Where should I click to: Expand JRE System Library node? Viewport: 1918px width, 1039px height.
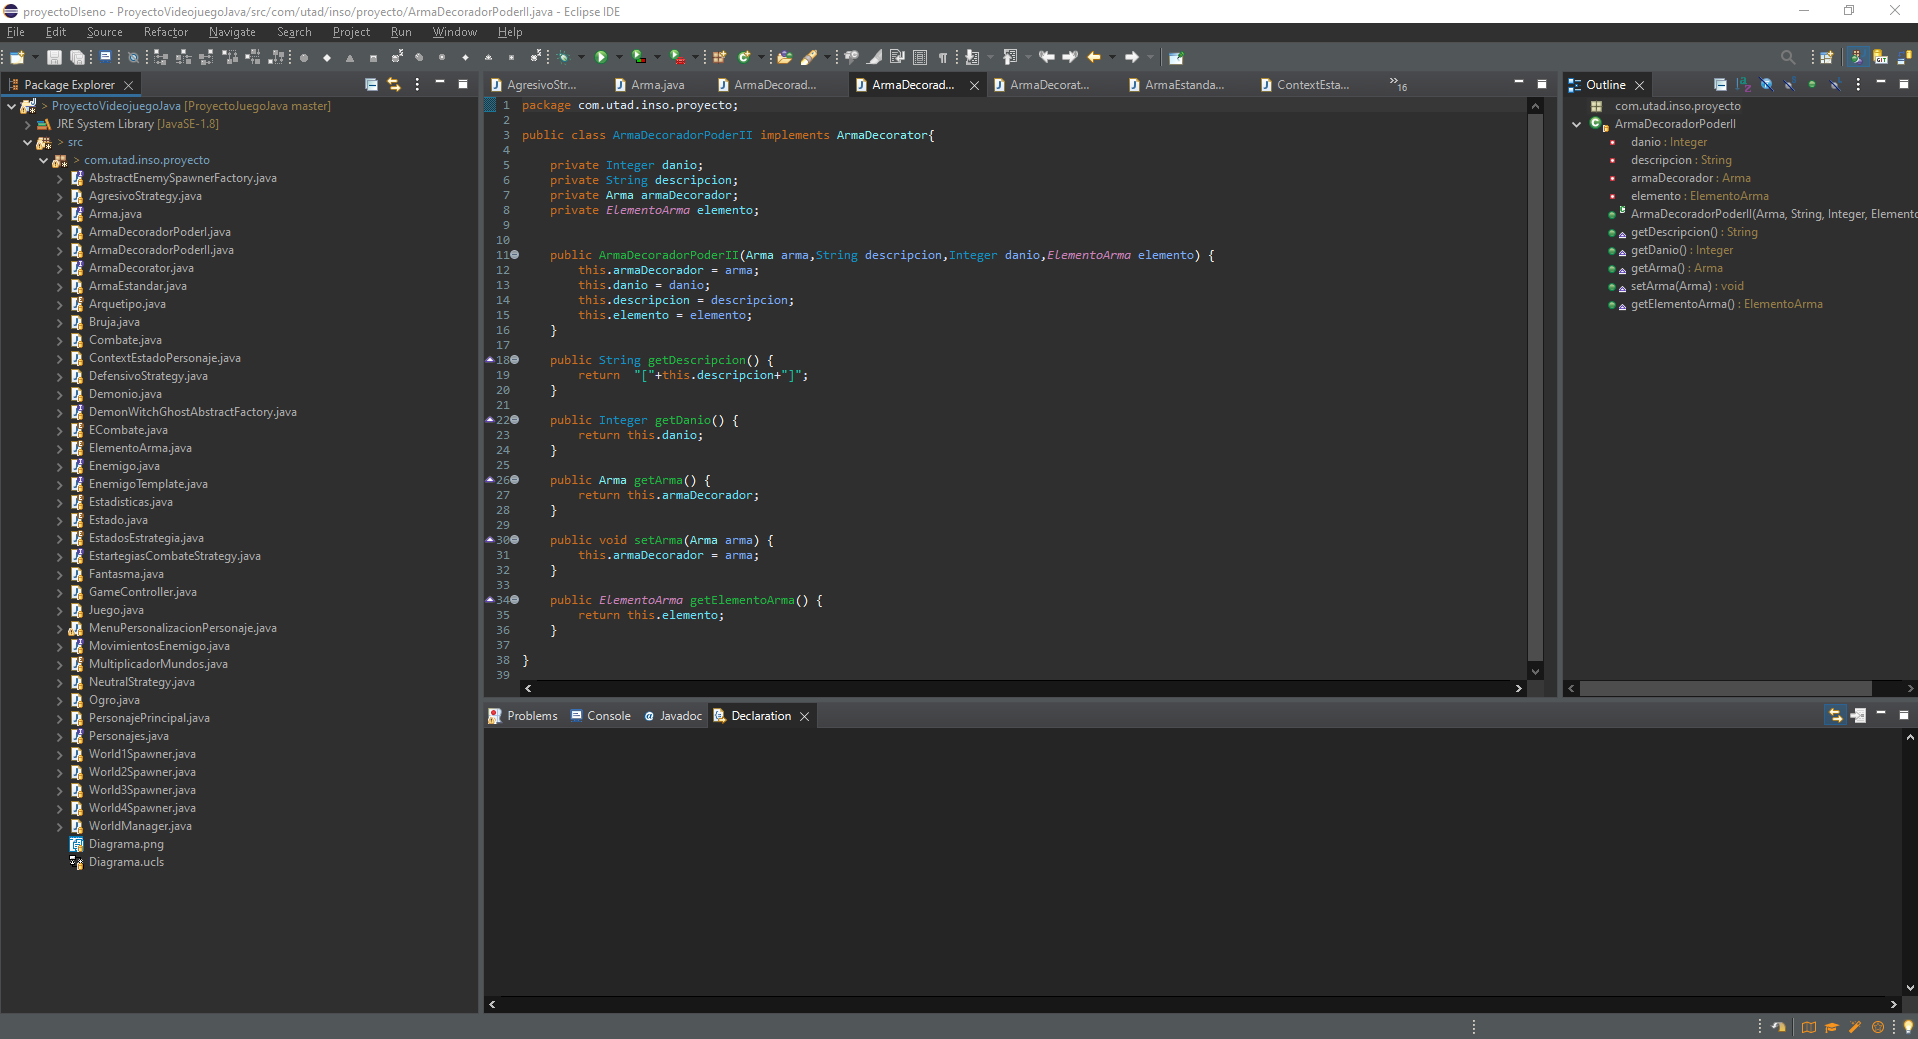click(x=27, y=124)
